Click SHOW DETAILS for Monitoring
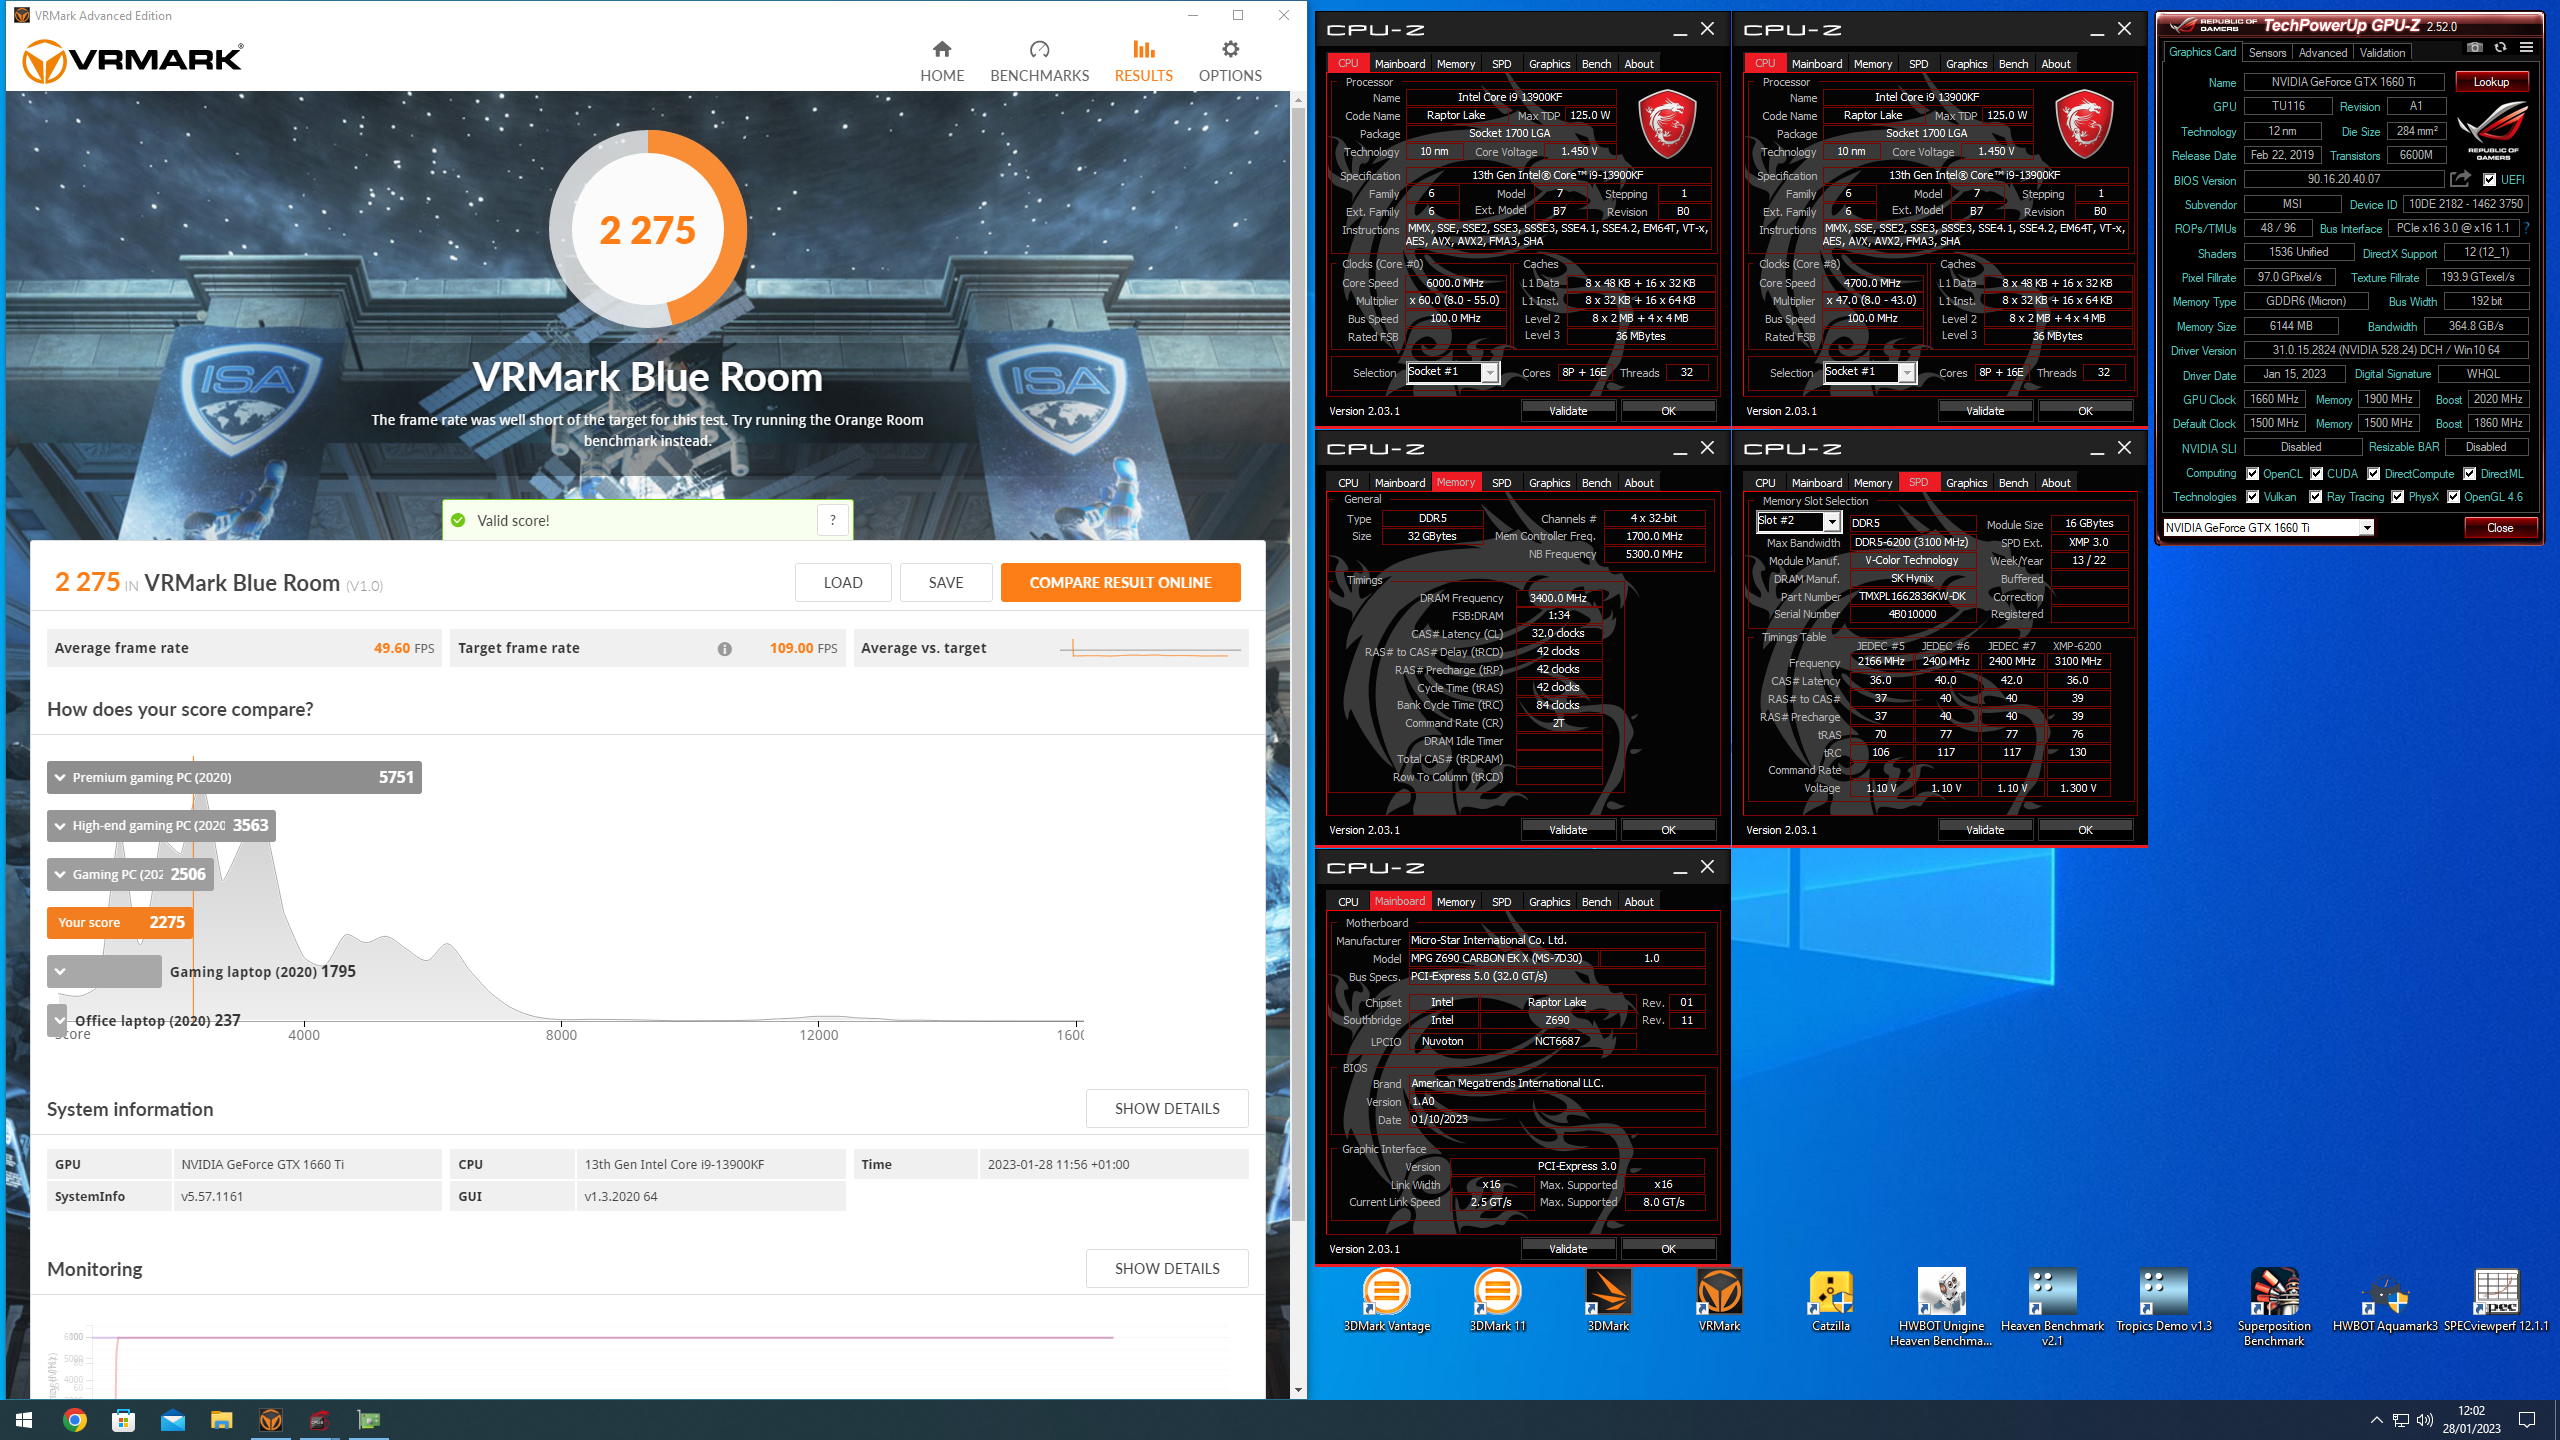Image resolution: width=2560 pixels, height=1440 pixels. tap(1166, 1269)
